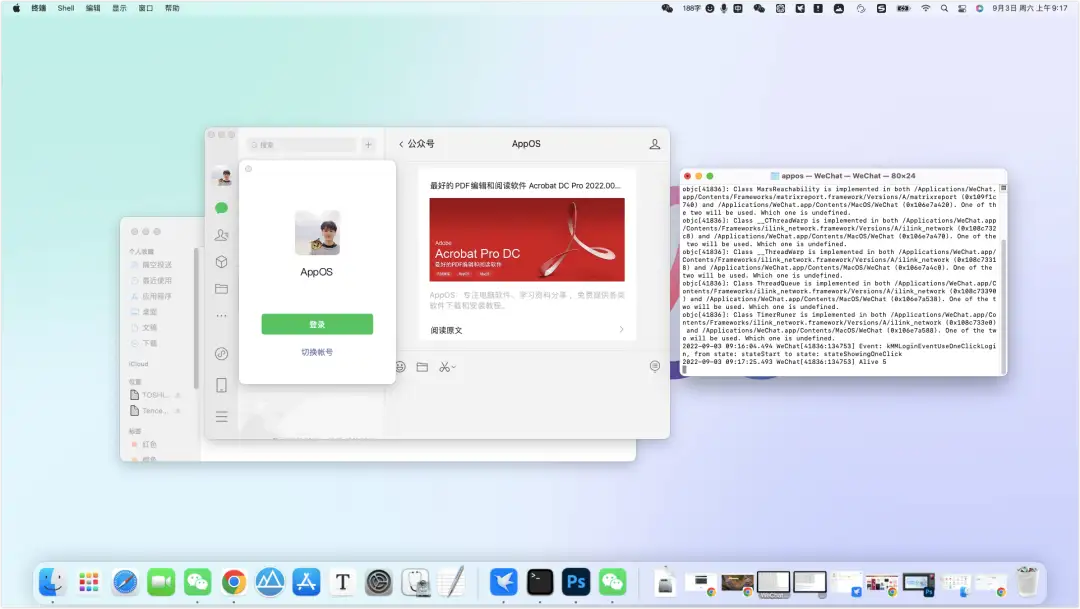Open WeChat hamburger settings menu
The width and height of the screenshot is (1080, 609).
(x=221, y=417)
